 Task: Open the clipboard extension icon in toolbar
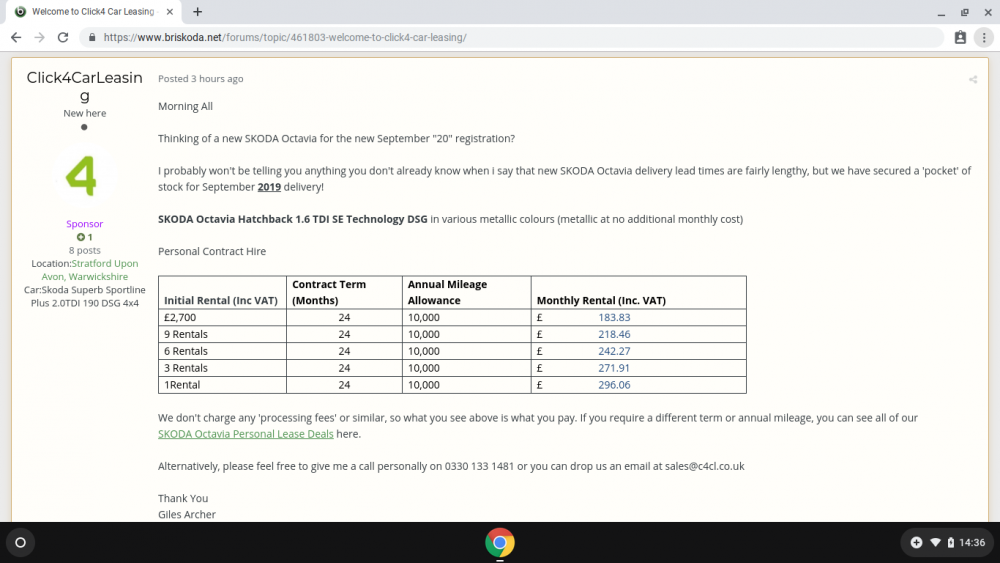(960, 38)
